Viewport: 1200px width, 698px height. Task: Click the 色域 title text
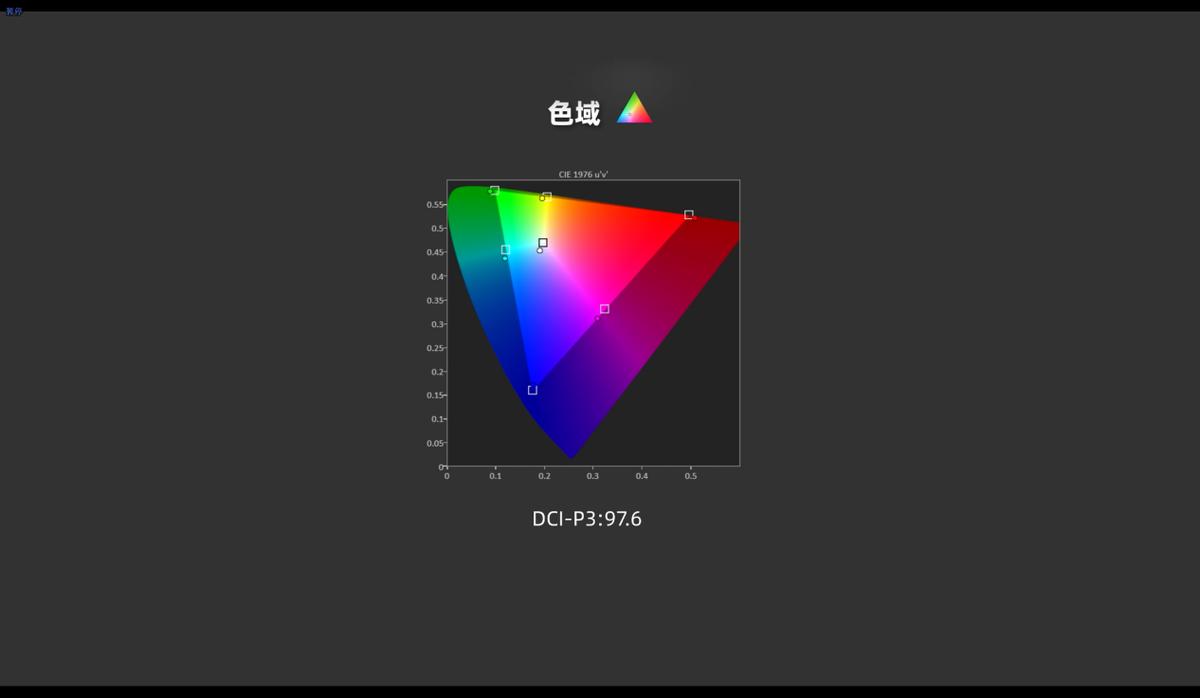tap(572, 113)
